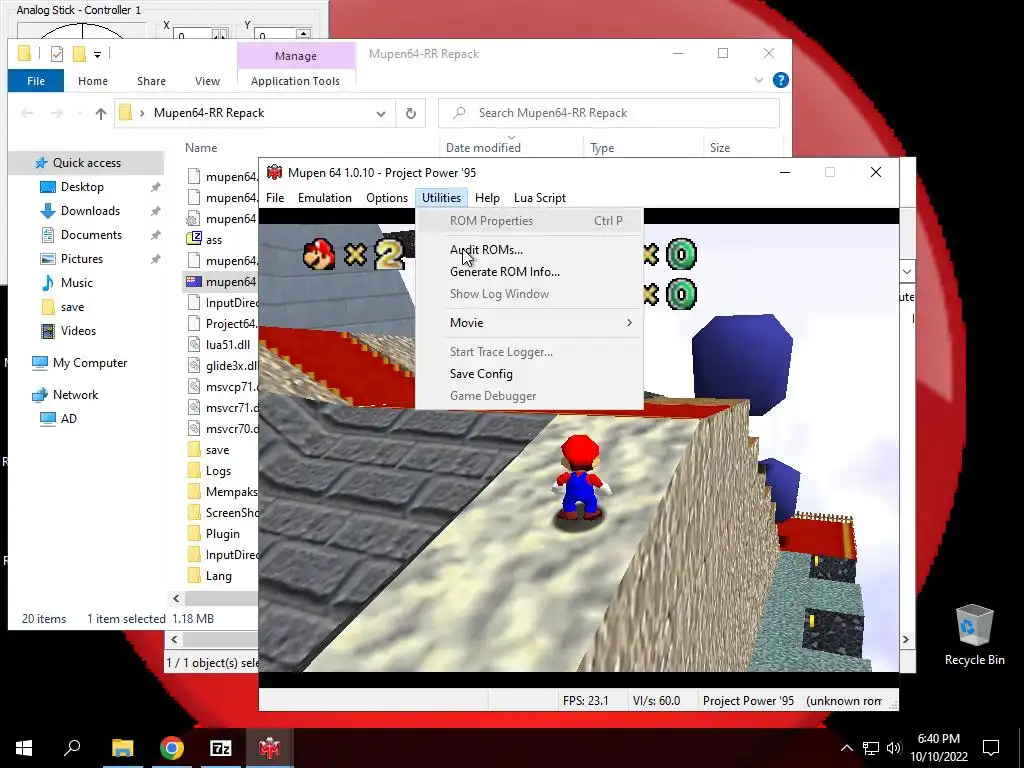Select the Lang folder icon

[194, 575]
